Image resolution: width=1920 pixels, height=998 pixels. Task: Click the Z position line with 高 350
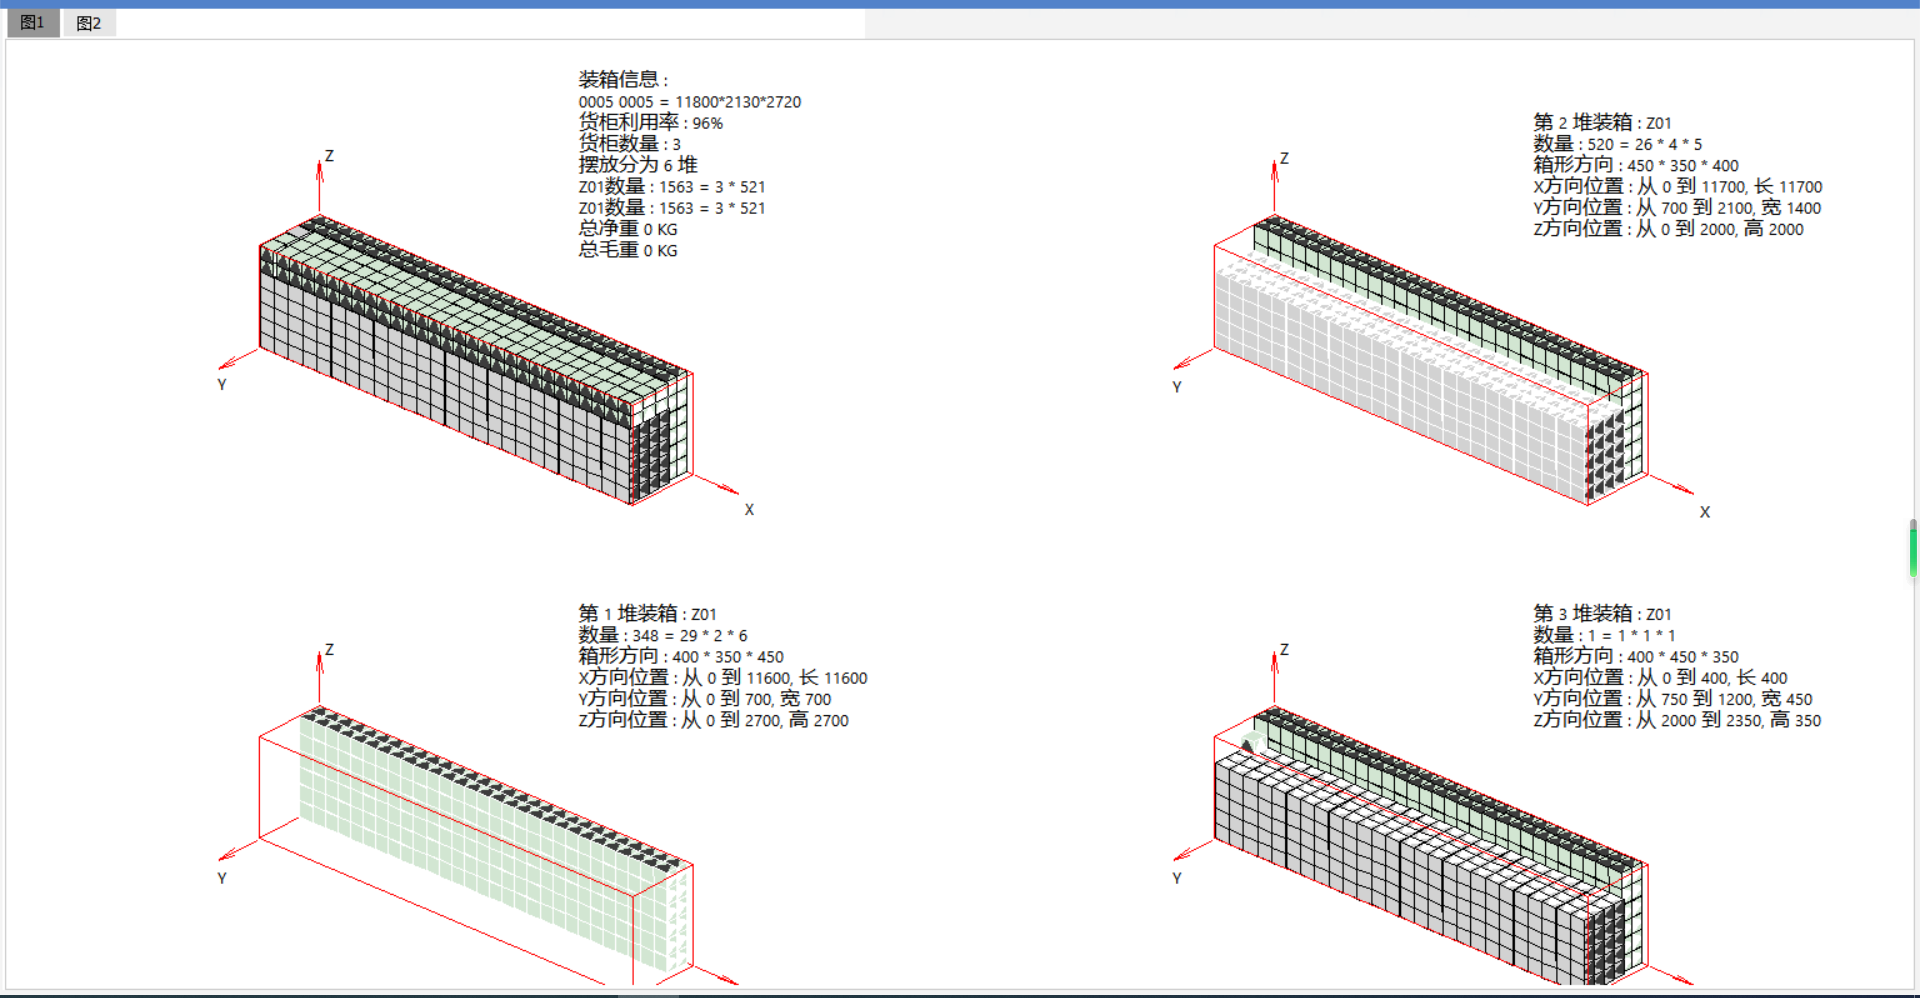[1677, 720]
